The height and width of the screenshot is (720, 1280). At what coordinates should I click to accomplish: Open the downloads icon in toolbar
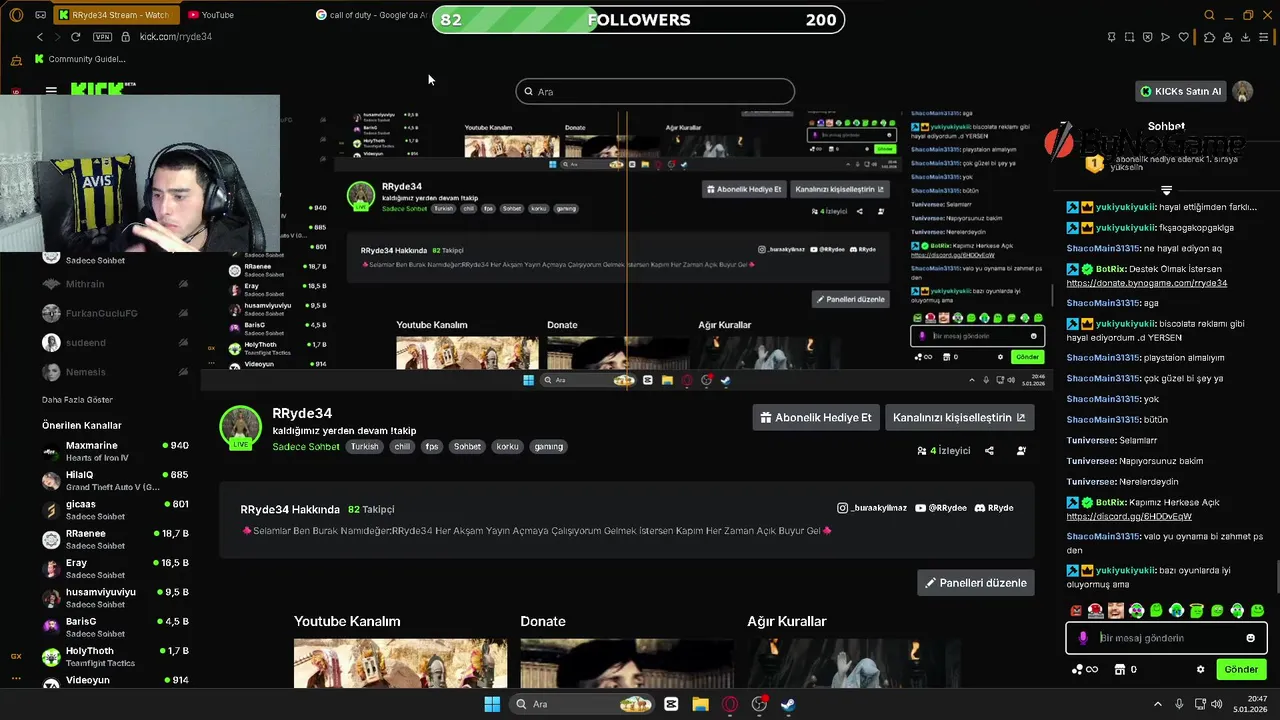point(1246,37)
